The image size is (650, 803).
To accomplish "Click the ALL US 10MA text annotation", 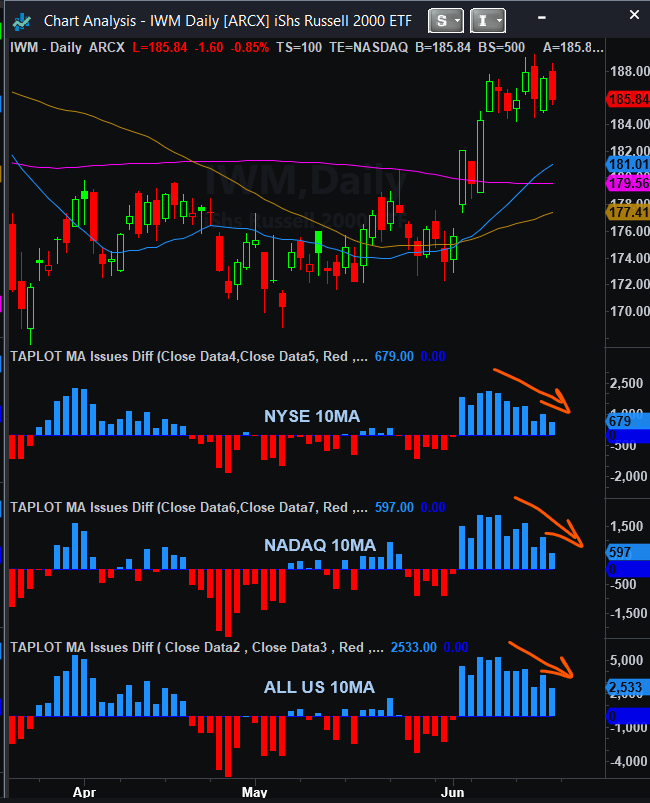I will tap(319, 687).
